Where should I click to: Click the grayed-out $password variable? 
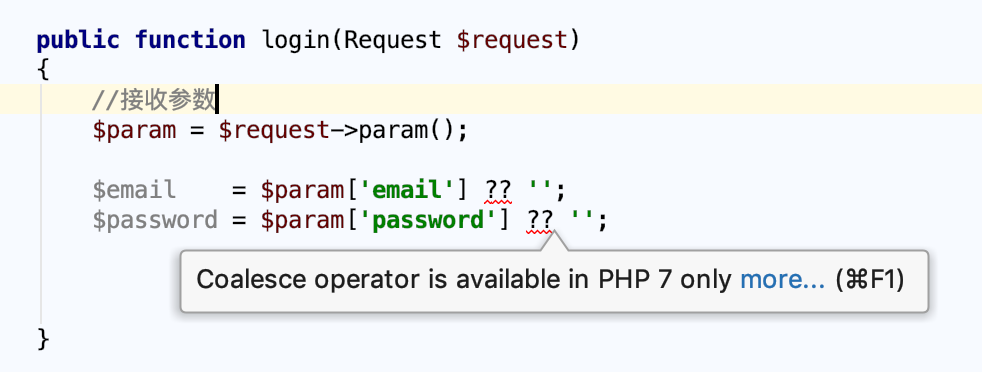click(x=155, y=220)
